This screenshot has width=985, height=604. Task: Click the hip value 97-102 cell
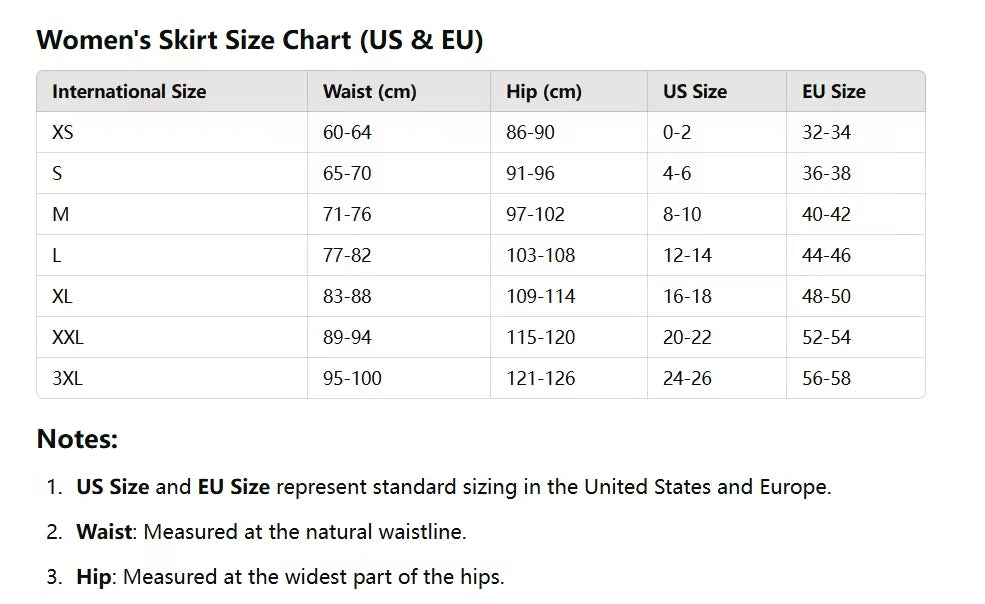535,215
